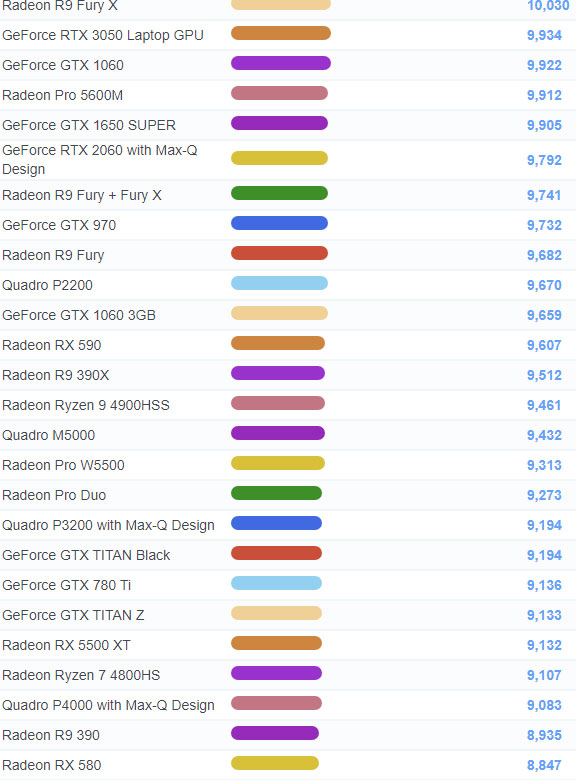Click the 9,922 score value
The image size is (576, 780).
544,65
